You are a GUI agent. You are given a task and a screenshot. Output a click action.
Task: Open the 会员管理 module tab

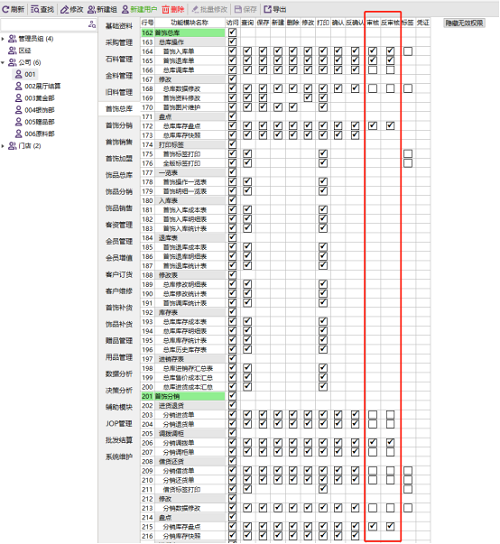tap(119, 241)
